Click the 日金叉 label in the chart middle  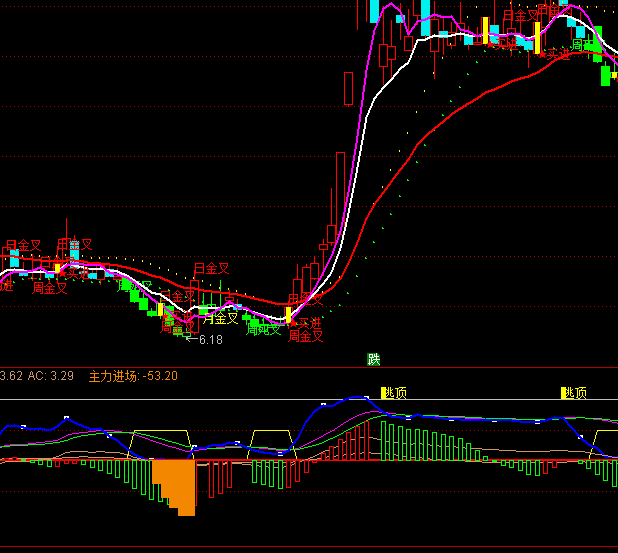coord(211,268)
